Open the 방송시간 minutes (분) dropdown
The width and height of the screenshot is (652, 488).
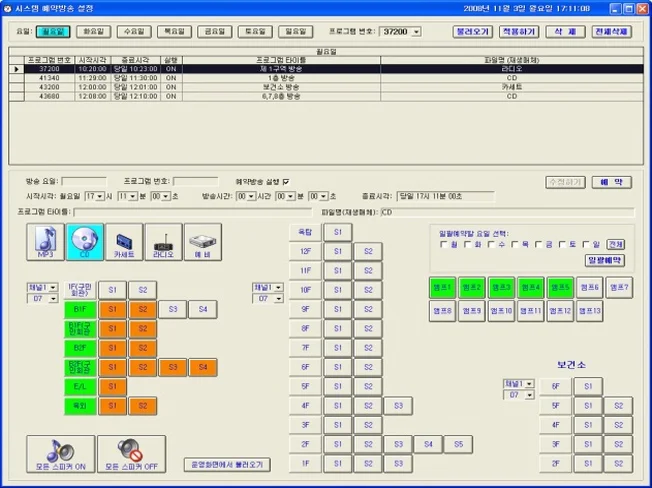(x=291, y=196)
